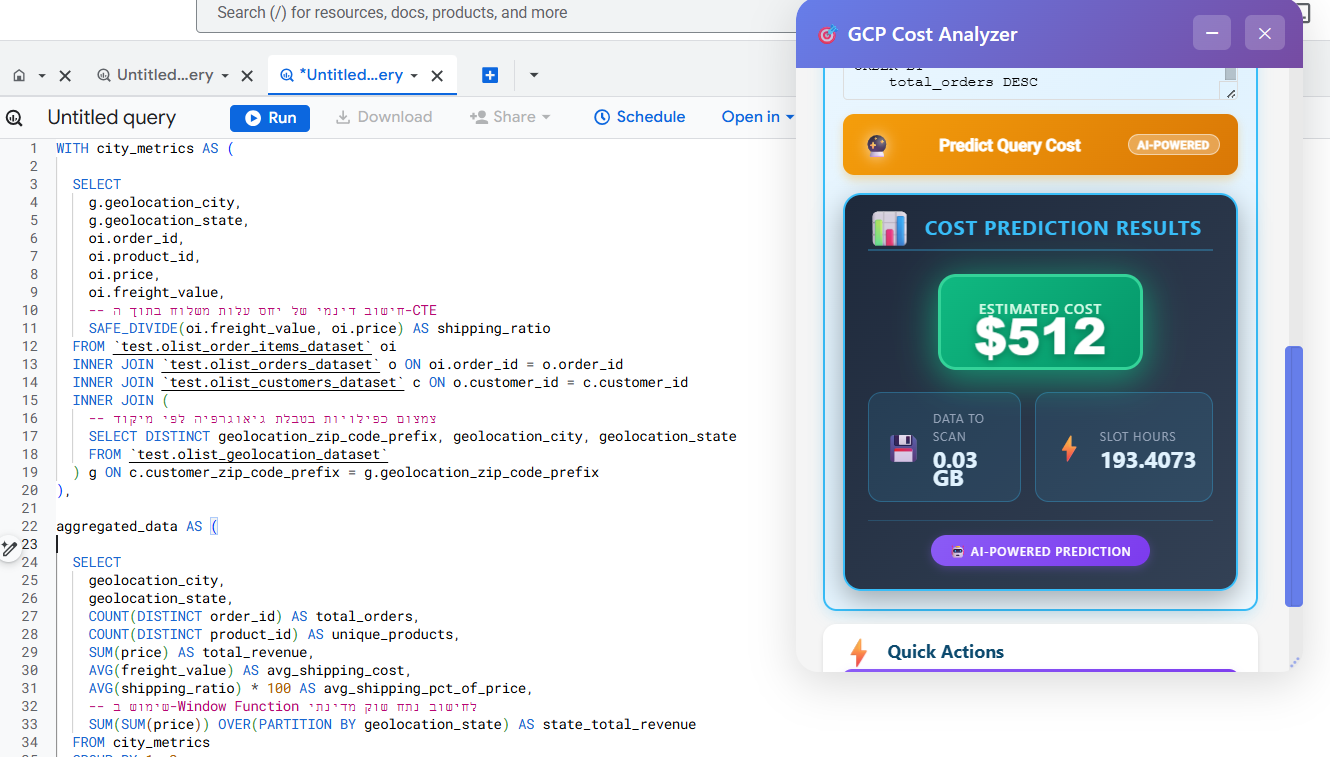The image size is (1330, 757).
Task: Click the robot icon on Predict Query Cost
Action: [878, 144]
